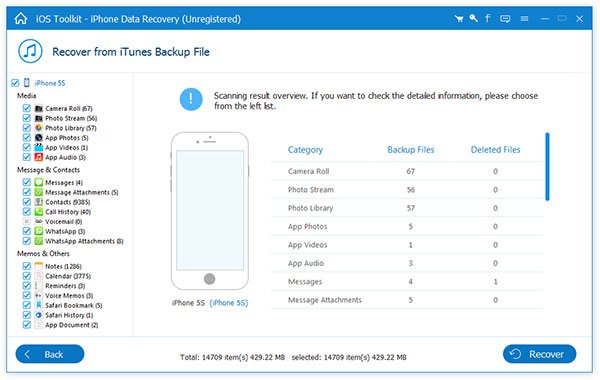Sort by Deleted Files column header
The image size is (600, 380).
pyautogui.click(x=495, y=150)
